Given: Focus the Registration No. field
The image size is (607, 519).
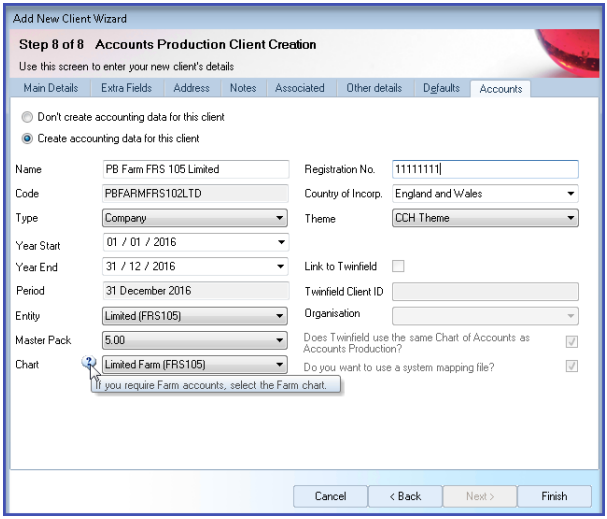Looking at the screenshot, I should coord(485,169).
